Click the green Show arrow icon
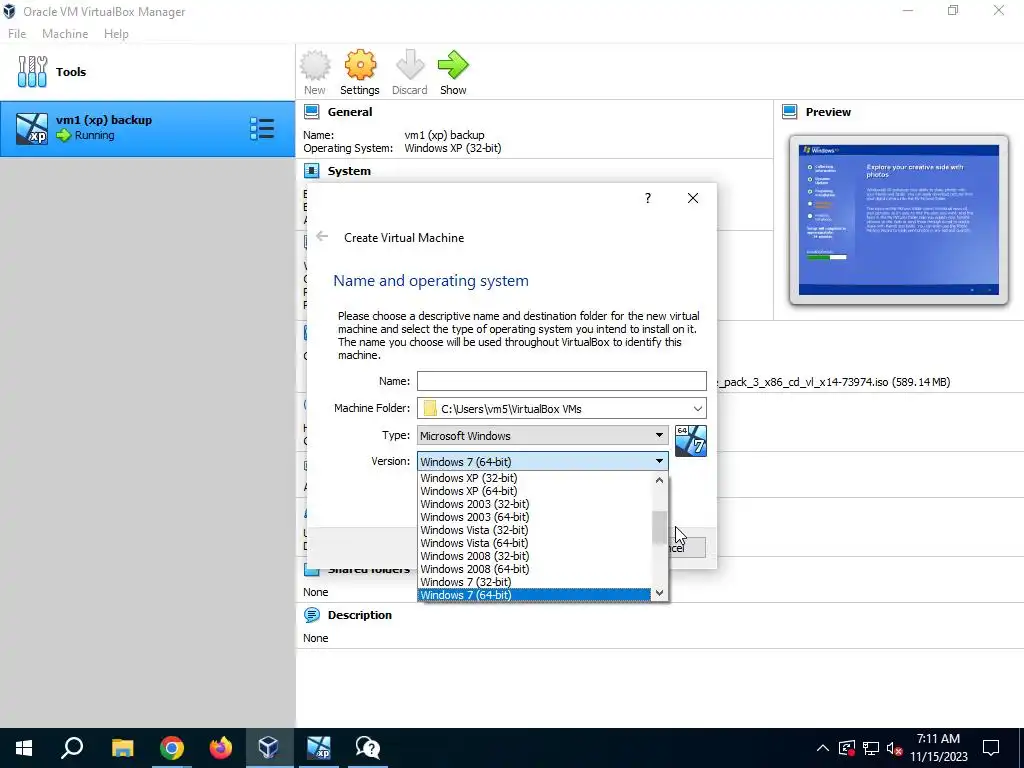Screen dimensions: 1024x768 [453, 65]
